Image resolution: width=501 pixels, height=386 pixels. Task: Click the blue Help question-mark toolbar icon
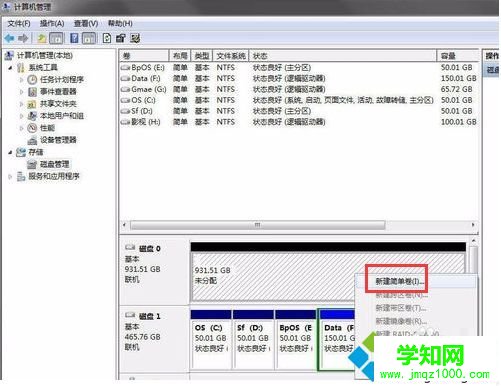click(x=74, y=38)
